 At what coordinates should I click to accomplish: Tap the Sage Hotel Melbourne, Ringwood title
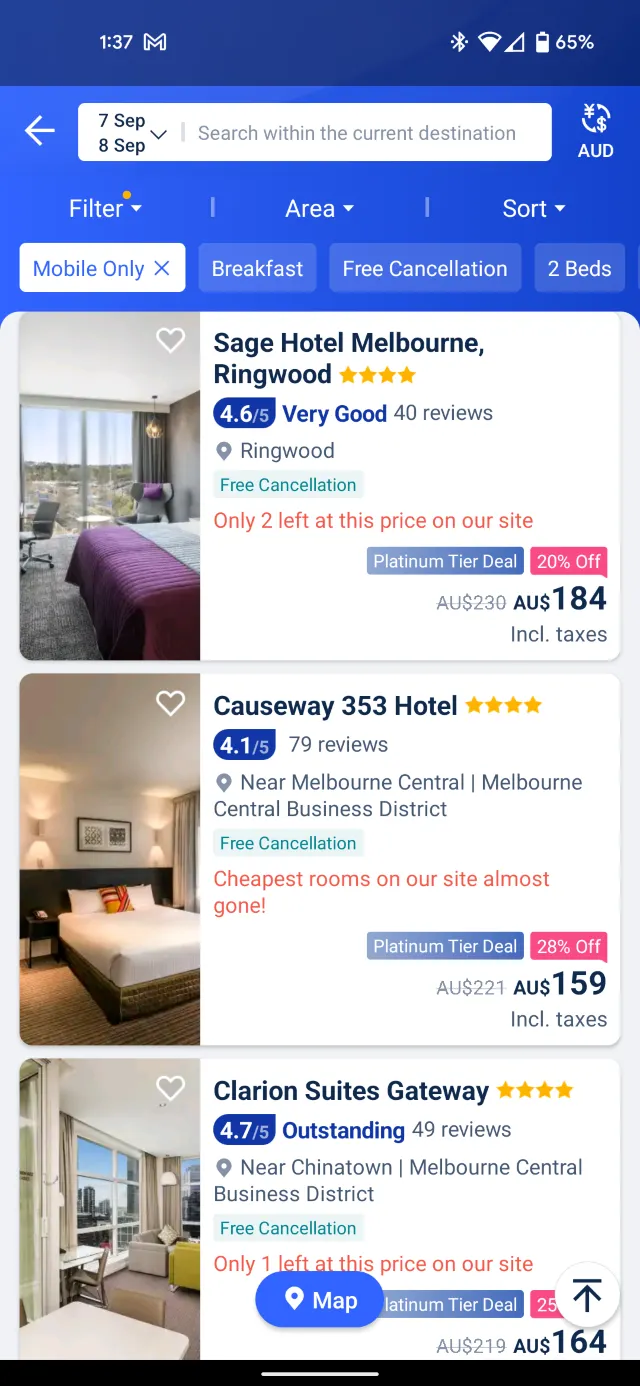[348, 358]
